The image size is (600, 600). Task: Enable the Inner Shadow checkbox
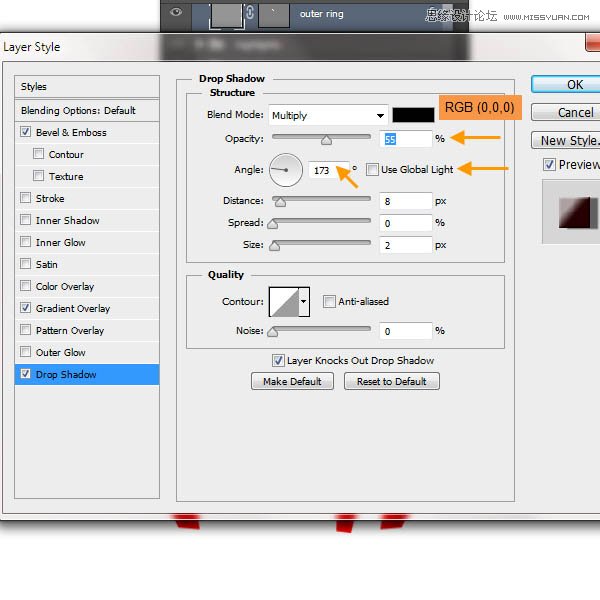coord(26,220)
